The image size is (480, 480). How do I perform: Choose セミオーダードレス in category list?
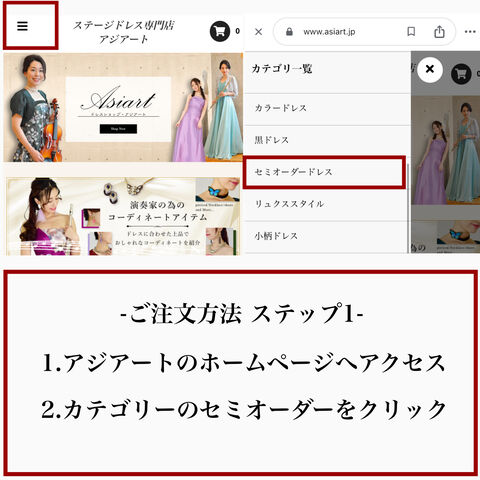point(324,172)
